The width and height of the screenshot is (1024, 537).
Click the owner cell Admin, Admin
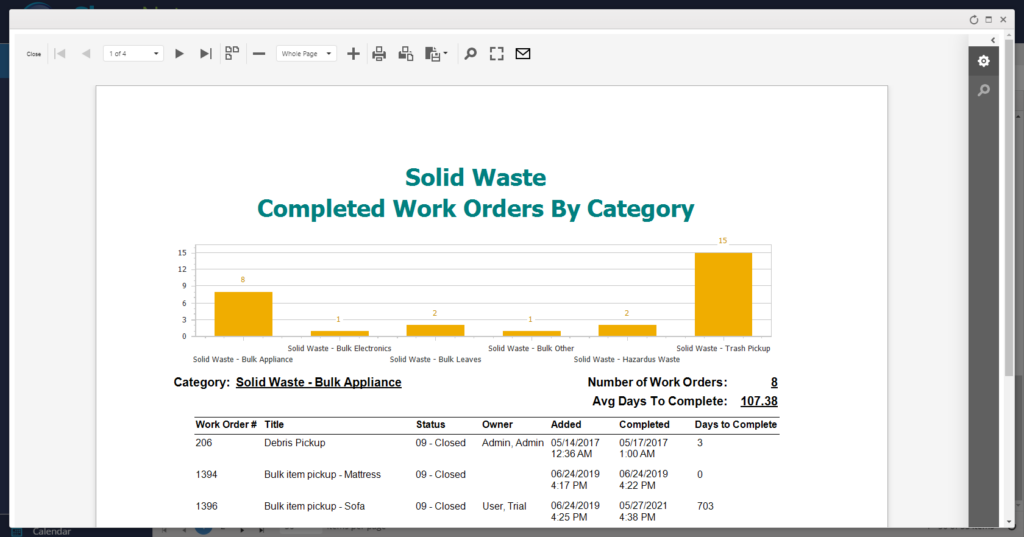513,443
